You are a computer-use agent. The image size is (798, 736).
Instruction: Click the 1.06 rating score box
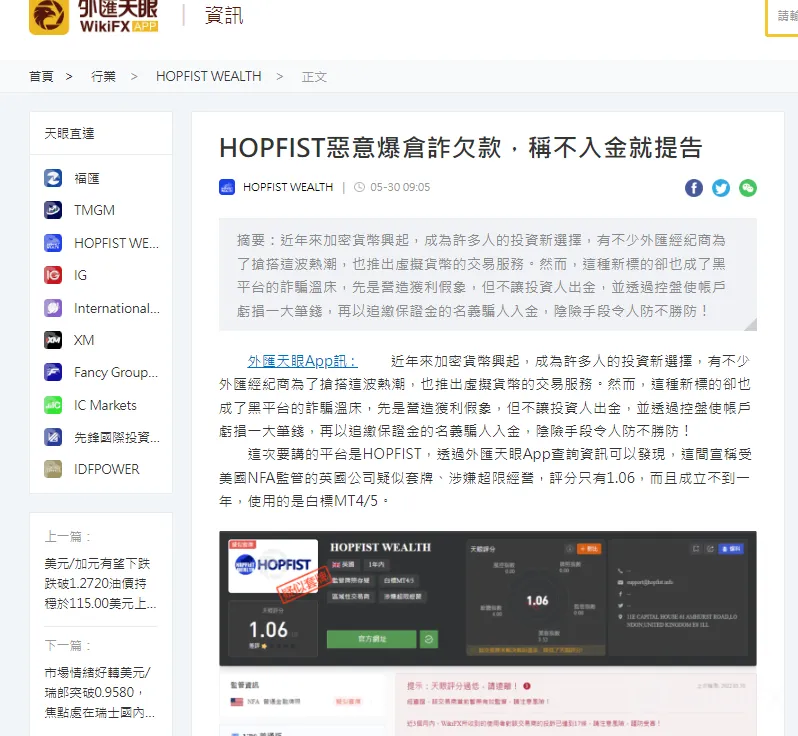(273, 629)
